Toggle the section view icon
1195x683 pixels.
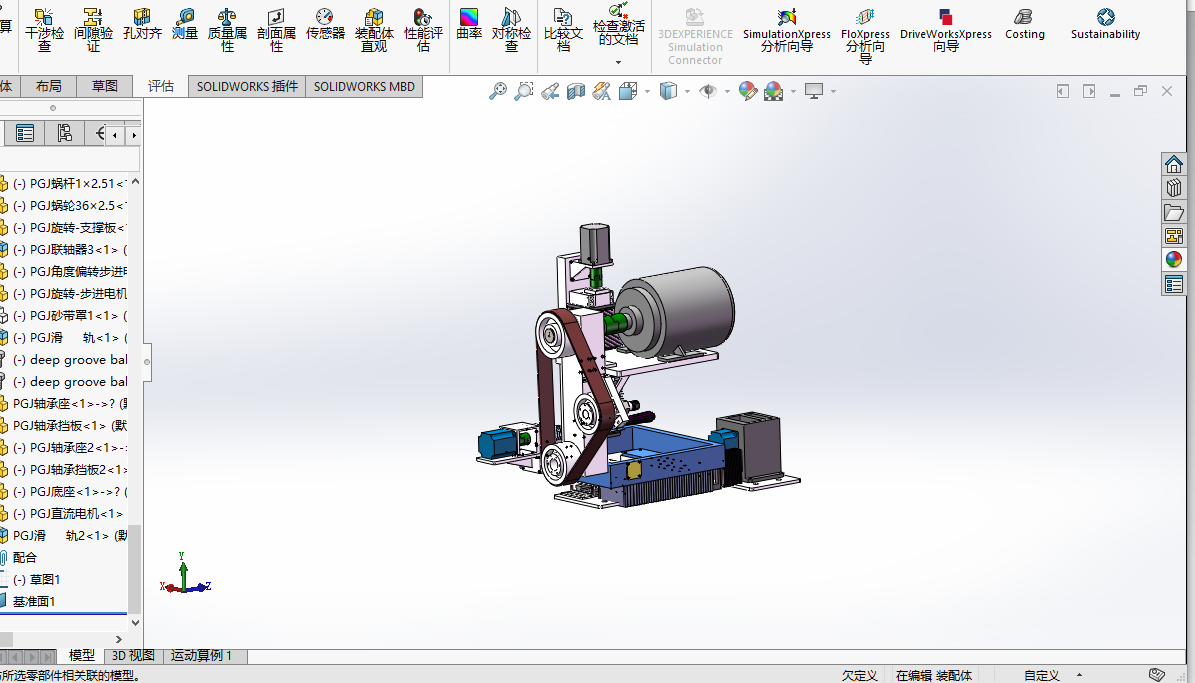coord(576,92)
